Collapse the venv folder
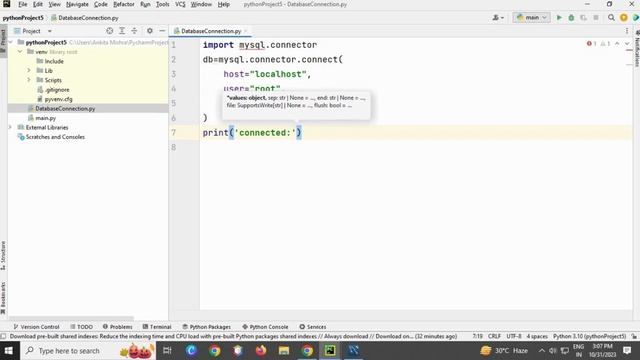This screenshot has width=640, height=360. (x=20, y=52)
